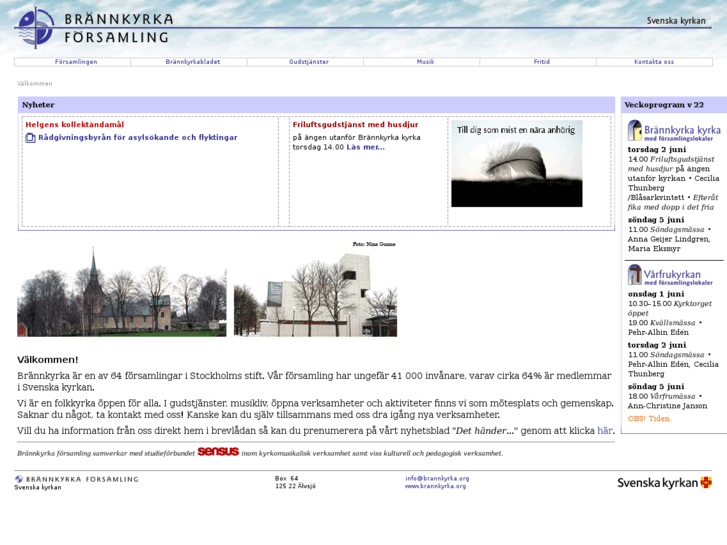Click the här newsletter subscription link
The height and width of the screenshot is (545, 727).
coord(605,430)
